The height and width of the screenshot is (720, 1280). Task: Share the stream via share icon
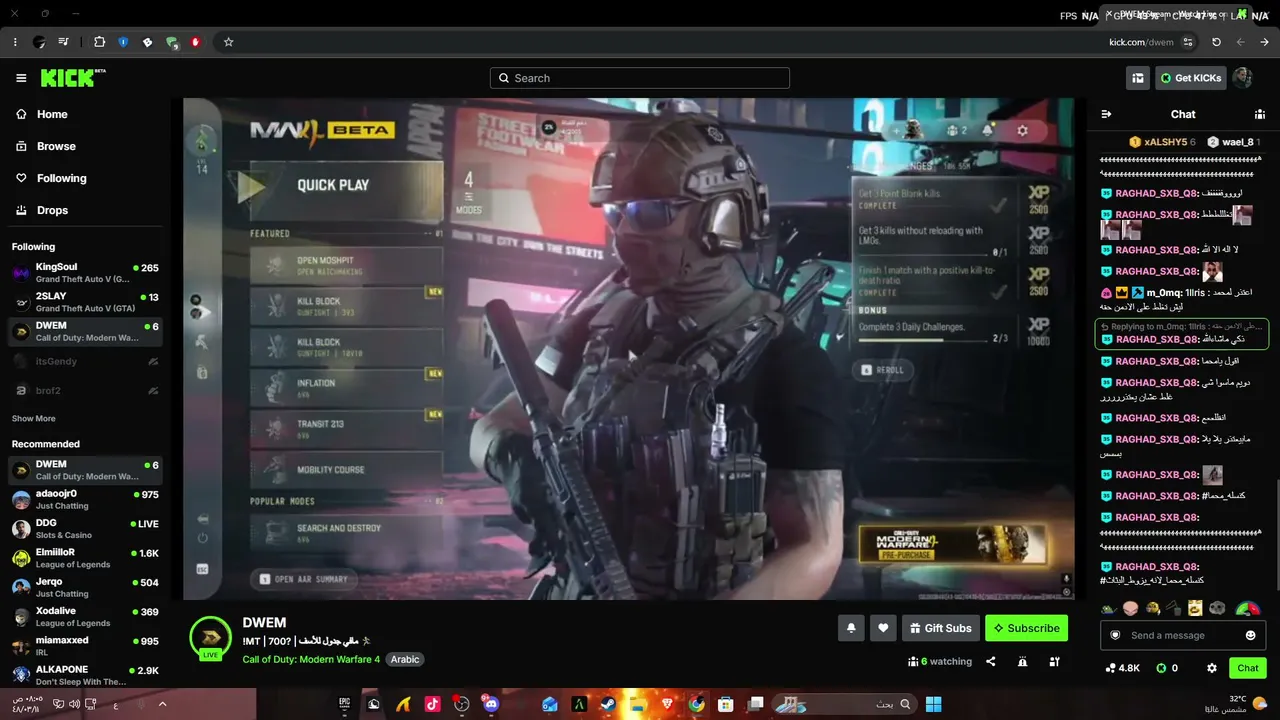(x=991, y=661)
